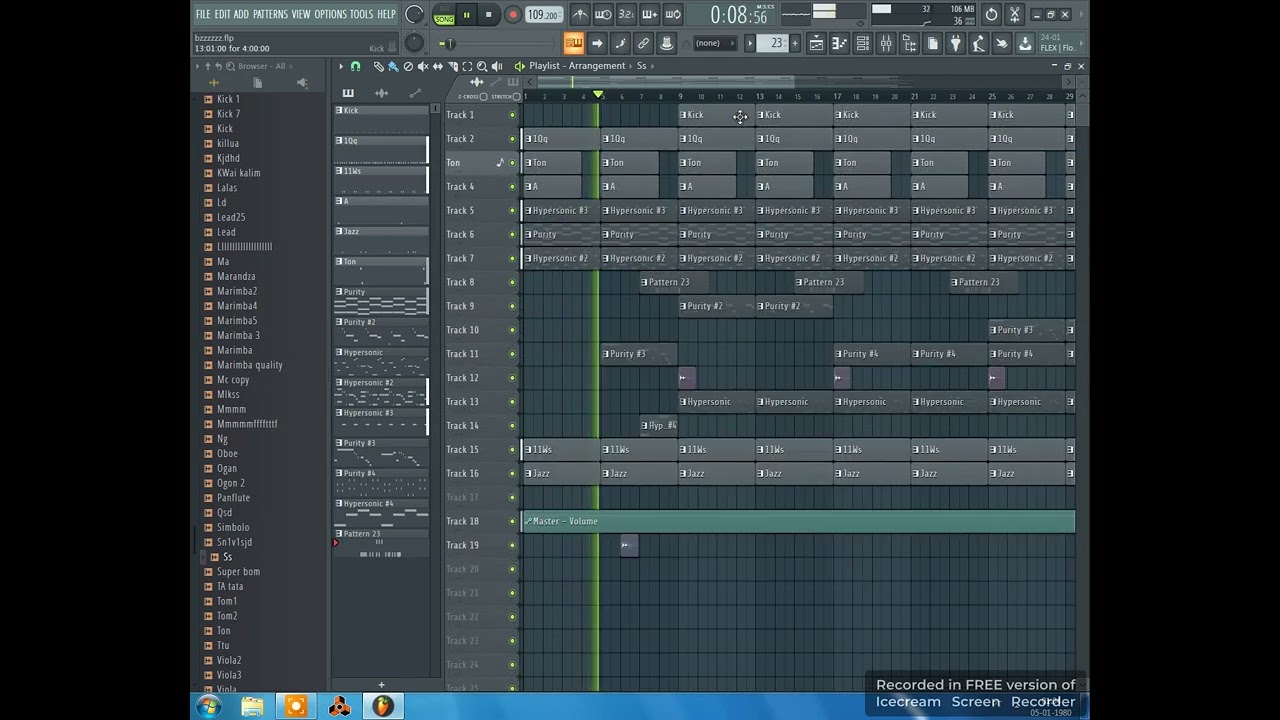Image resolution: width=1280 pixels, height=720 pixels.
Task: Click the hat icon in toolbar
Action: (x=666, y=43)
